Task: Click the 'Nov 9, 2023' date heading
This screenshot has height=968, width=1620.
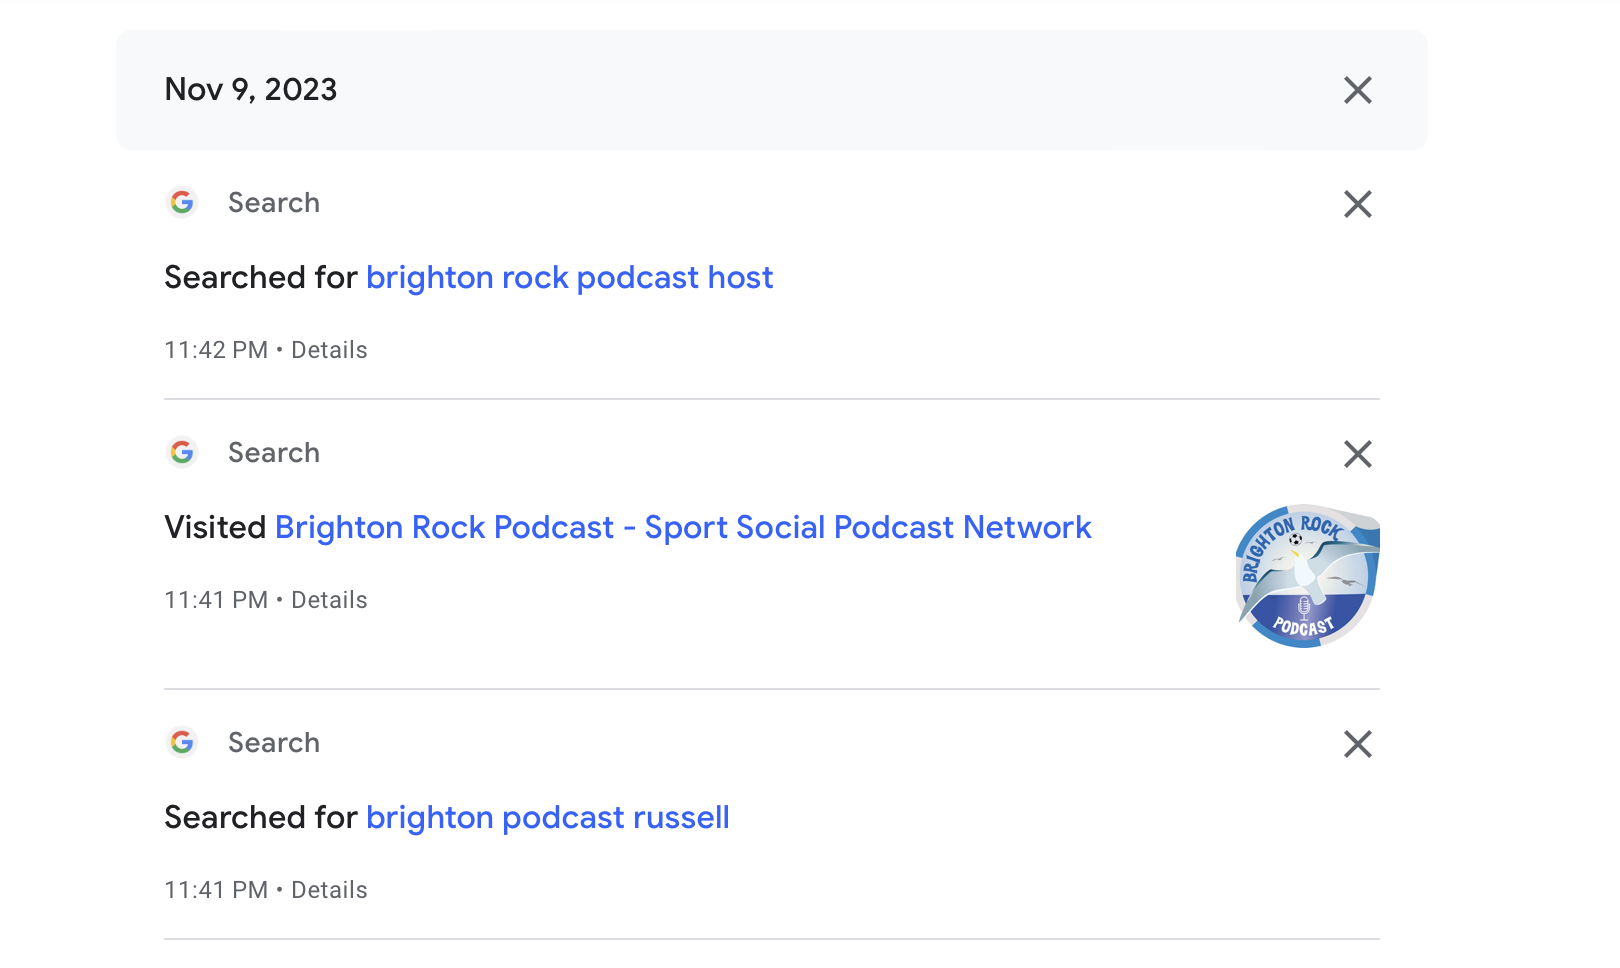Action: coord(251,90)
